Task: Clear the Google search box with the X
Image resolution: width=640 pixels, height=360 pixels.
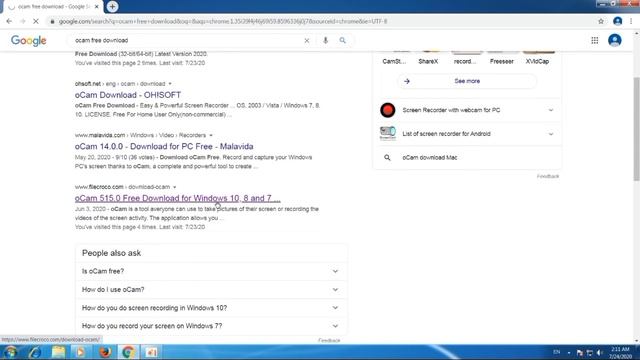Action: [307, 40]
